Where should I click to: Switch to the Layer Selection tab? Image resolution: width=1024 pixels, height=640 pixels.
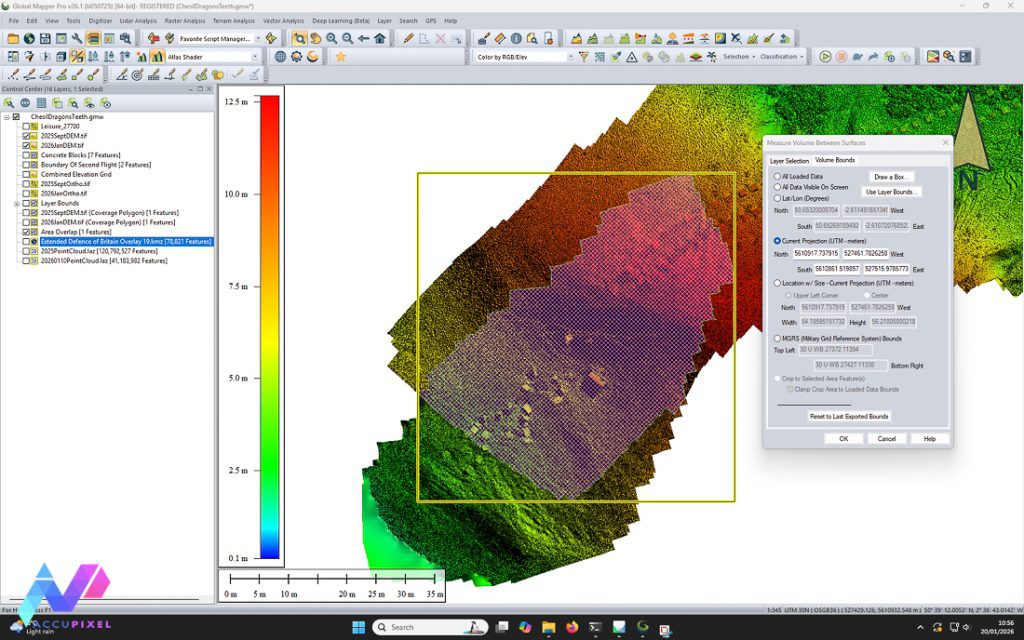click(x=789, y=160)
